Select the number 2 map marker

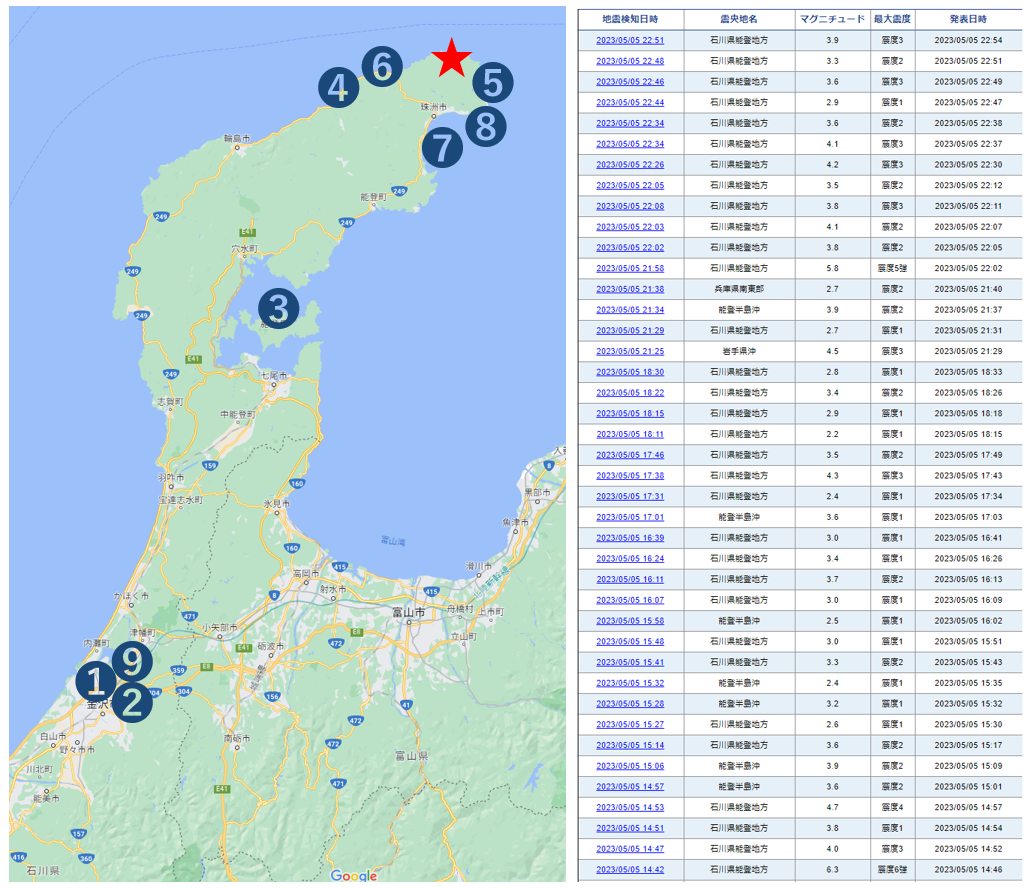tap(132, 702)
